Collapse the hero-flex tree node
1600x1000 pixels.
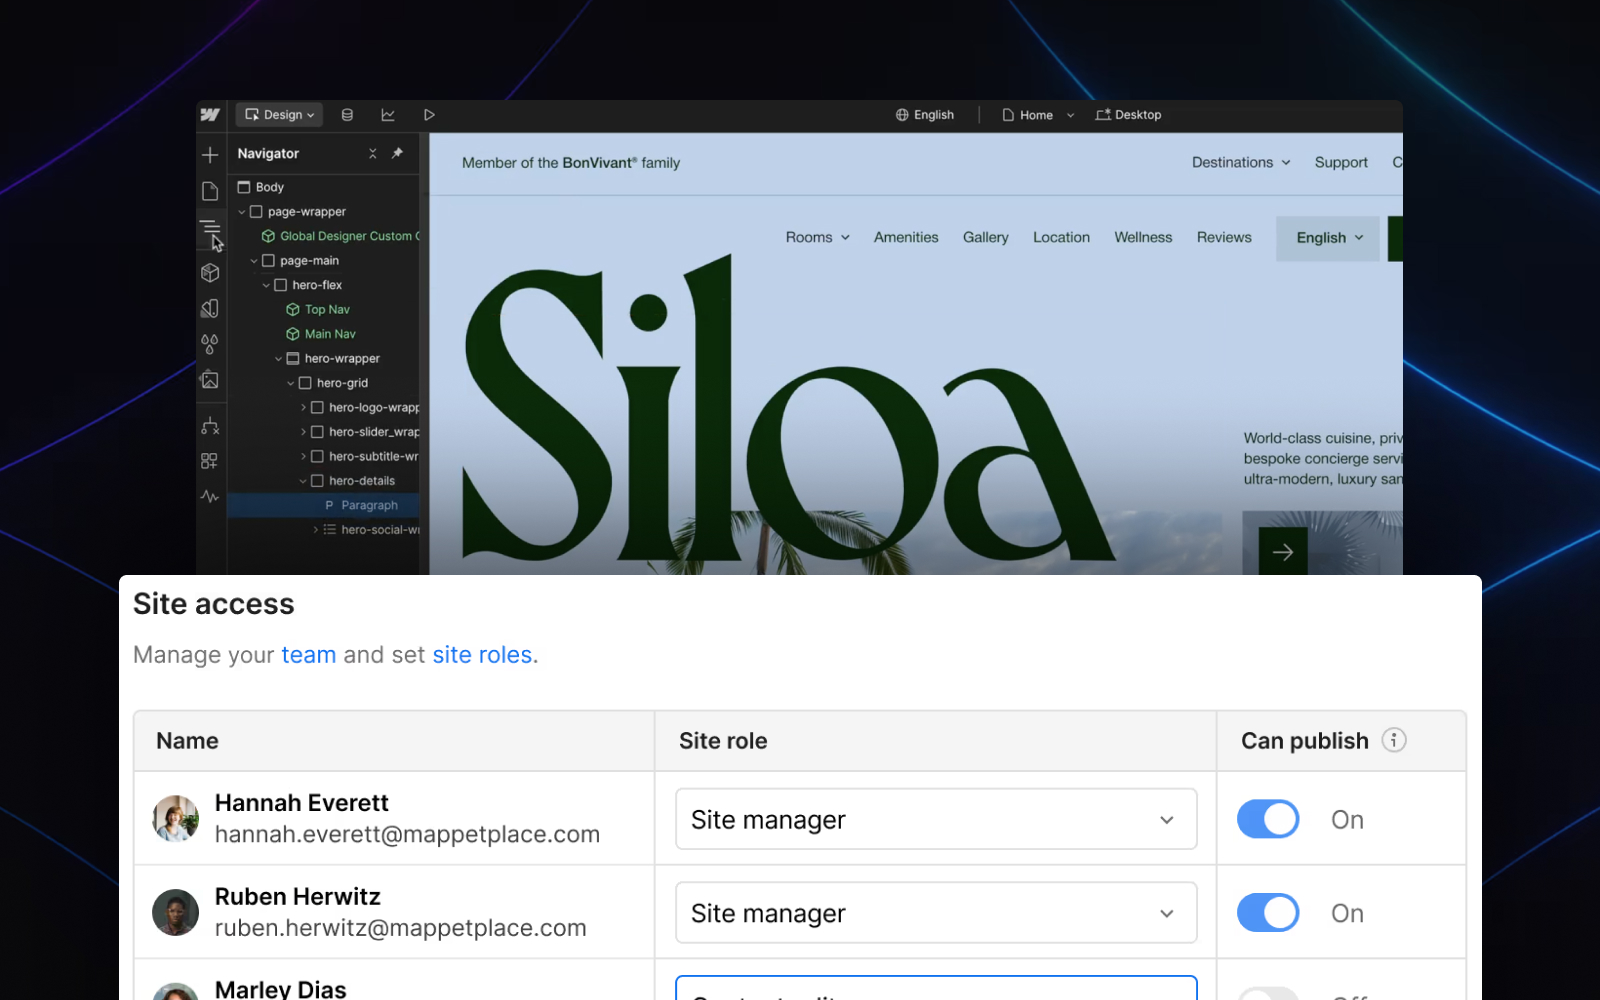click(266, 285)
